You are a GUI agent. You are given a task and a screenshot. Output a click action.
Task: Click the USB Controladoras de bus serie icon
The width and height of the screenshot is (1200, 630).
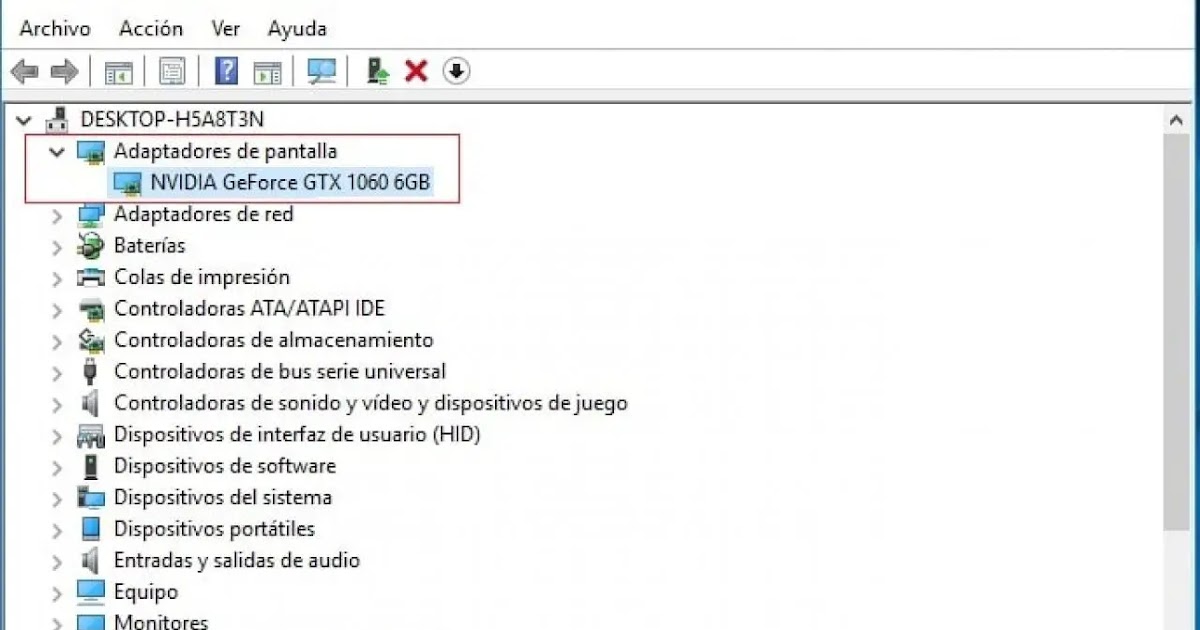(x=91, y=371)
